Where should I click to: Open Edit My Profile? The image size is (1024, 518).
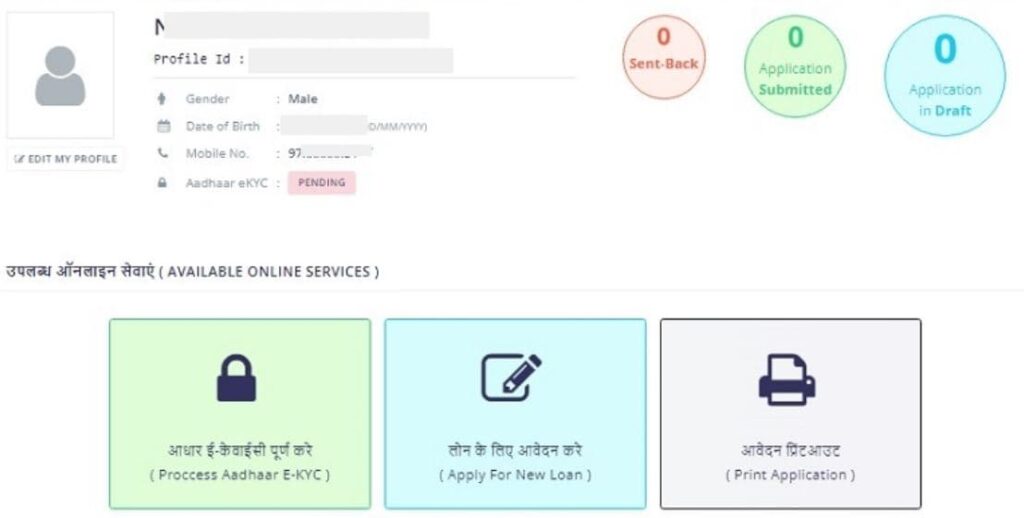[x=66, y=159]
